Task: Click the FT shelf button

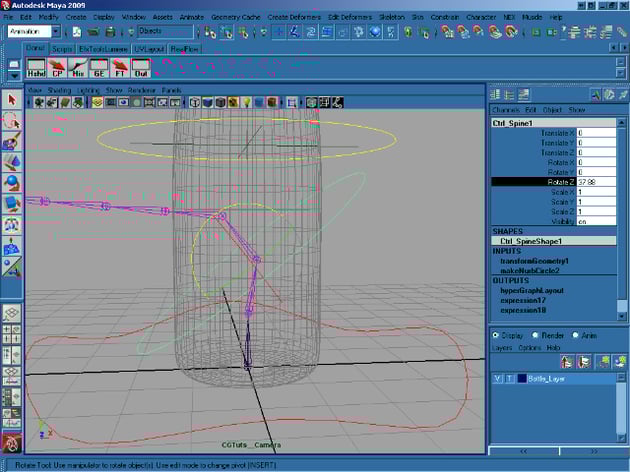Action: pyautogui.click(x=120, y=70)
